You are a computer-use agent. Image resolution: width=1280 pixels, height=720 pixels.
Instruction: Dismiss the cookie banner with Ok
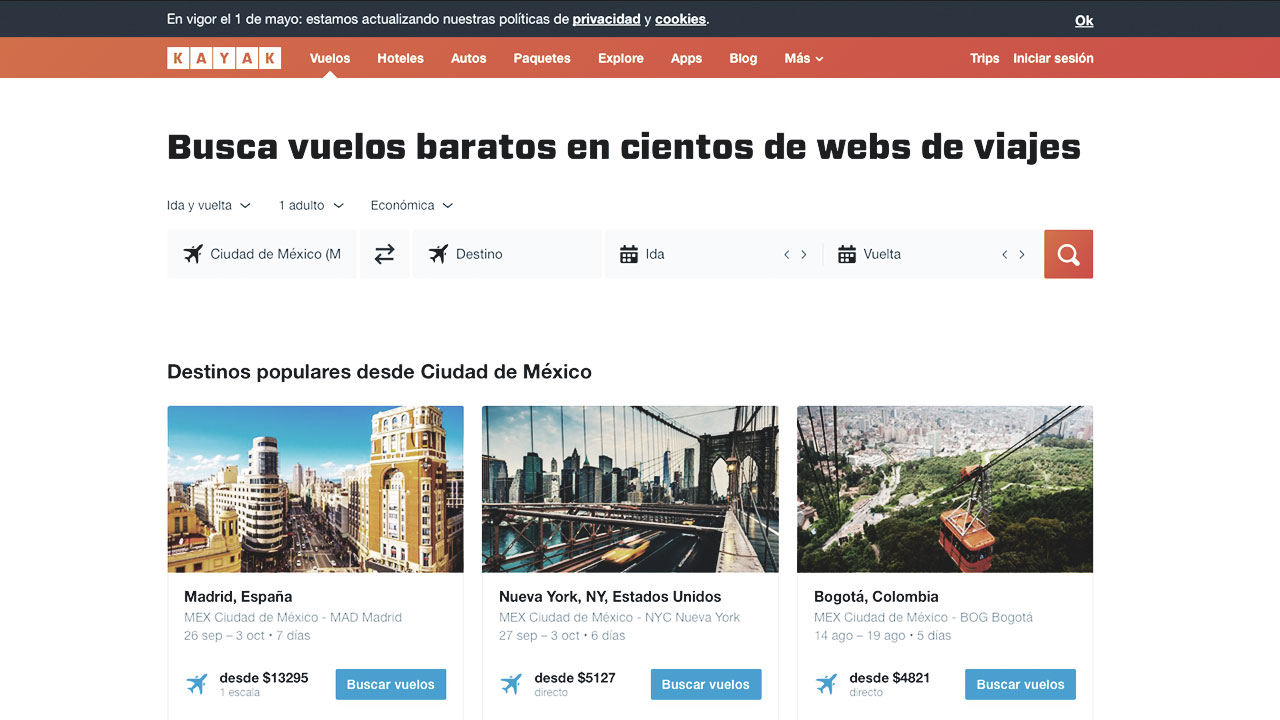coord(1084,20)
